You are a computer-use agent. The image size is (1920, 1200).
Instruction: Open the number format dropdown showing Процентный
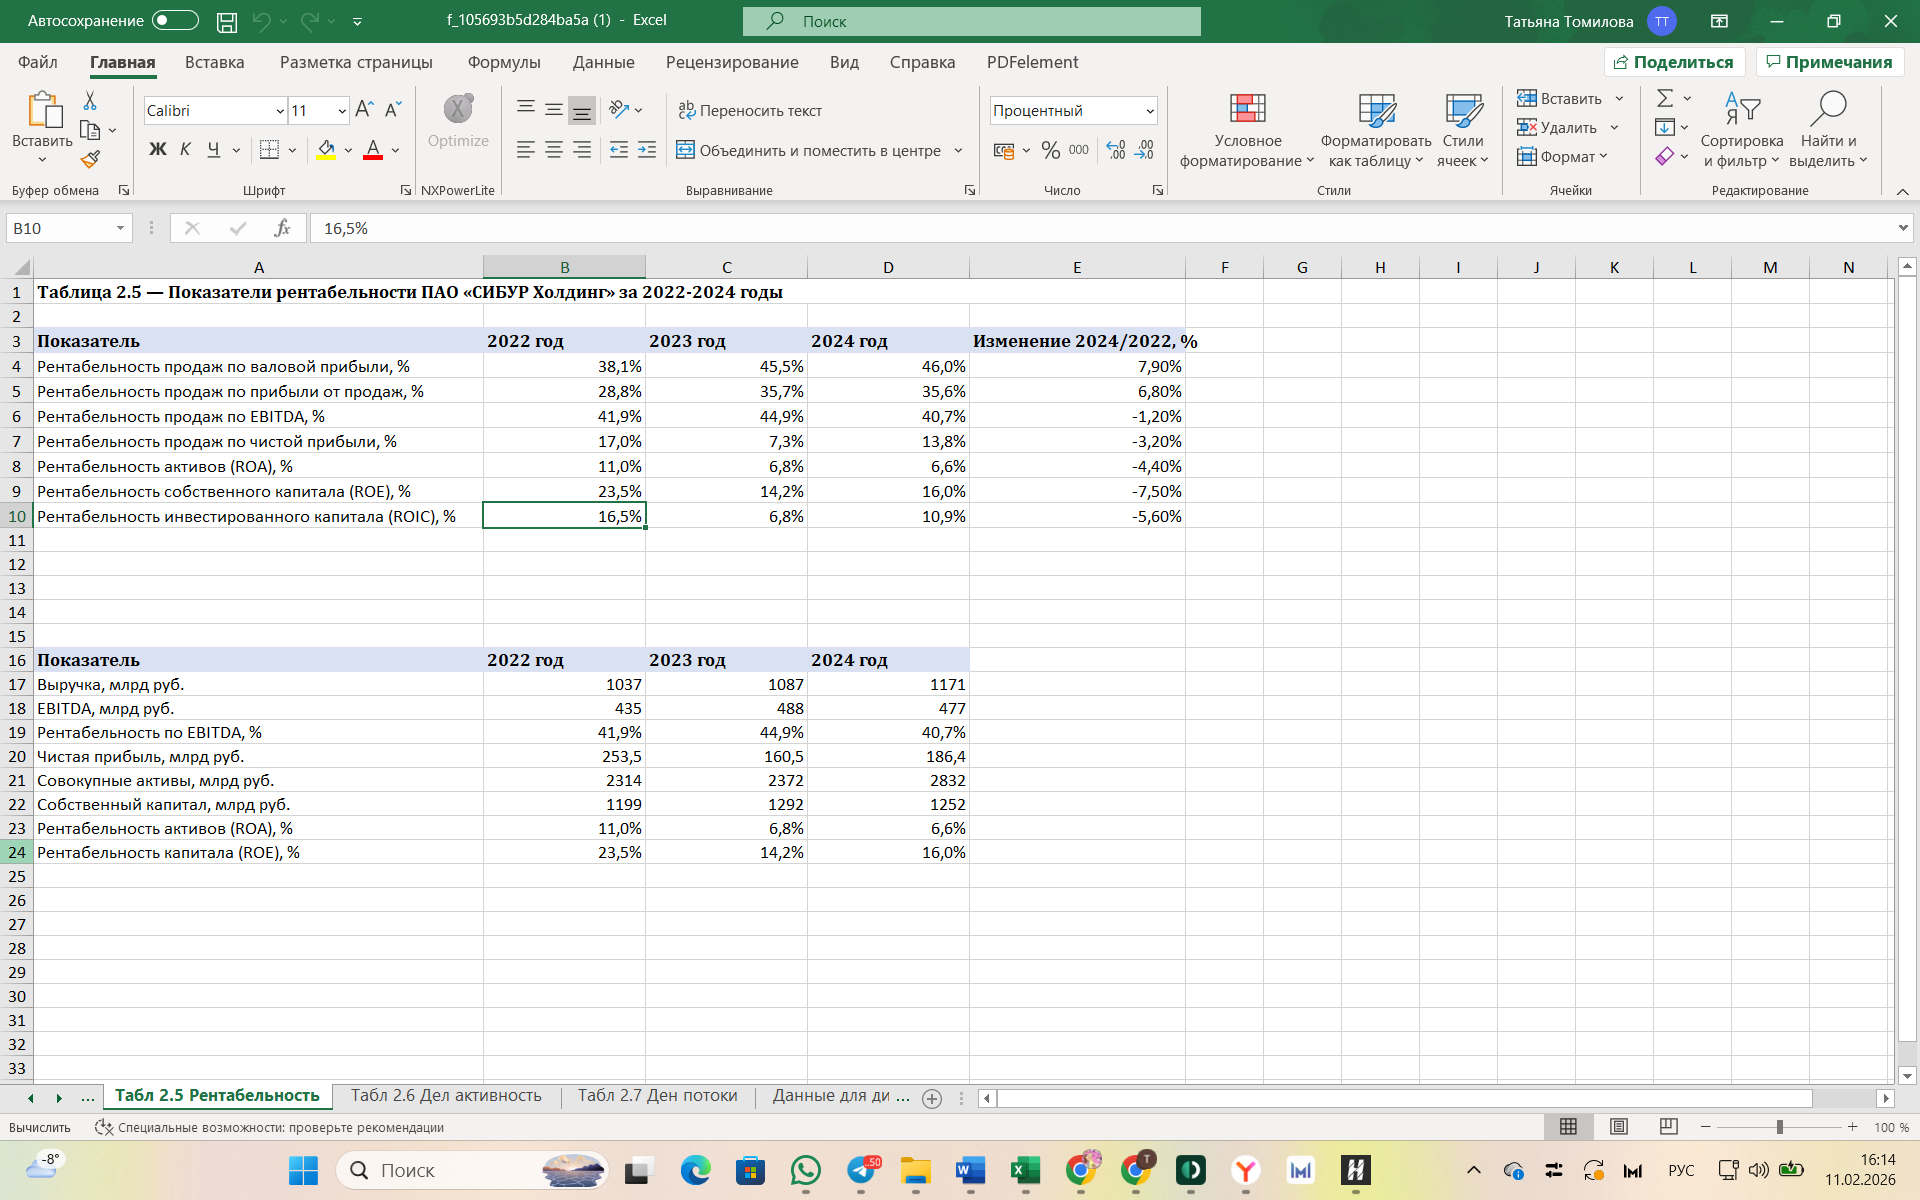tap(1150, 111)
